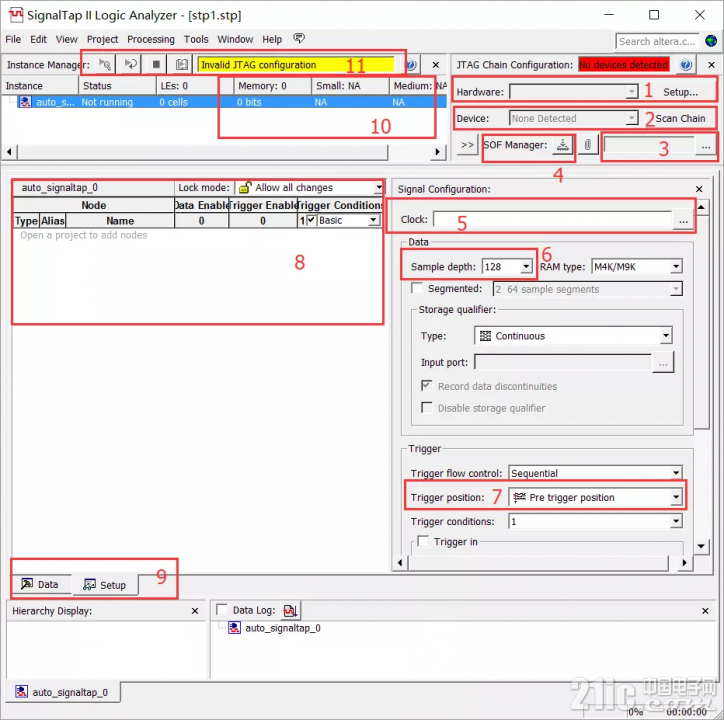Viewport: 724px width, 720px height.
Task: Close the Signal Configuration panel
Action: [x=699, y=189]
